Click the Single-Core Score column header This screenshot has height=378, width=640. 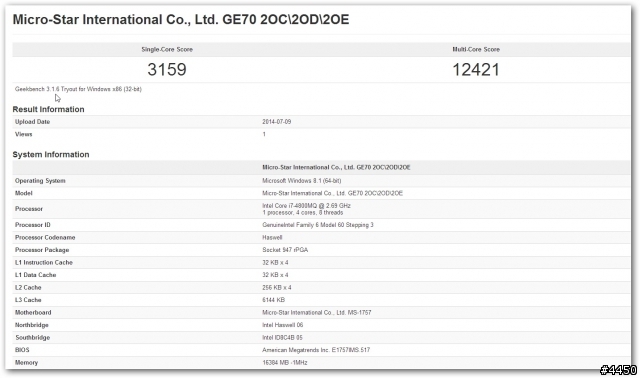click(x=167, y=49)
